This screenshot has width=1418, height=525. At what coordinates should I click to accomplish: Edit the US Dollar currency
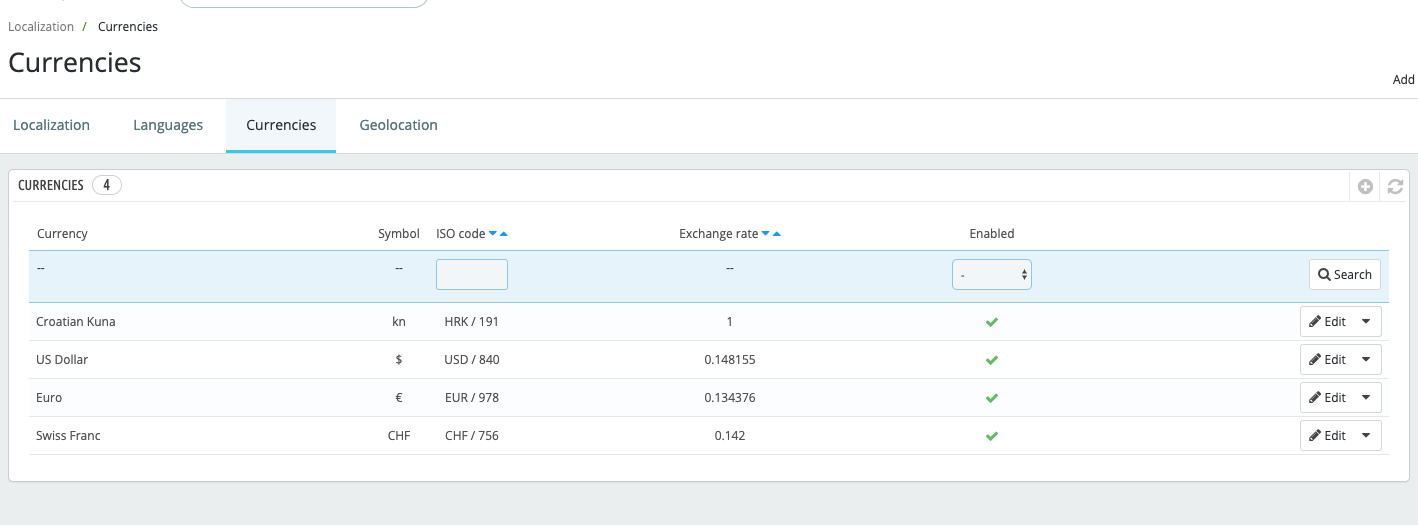point(1327,360)
